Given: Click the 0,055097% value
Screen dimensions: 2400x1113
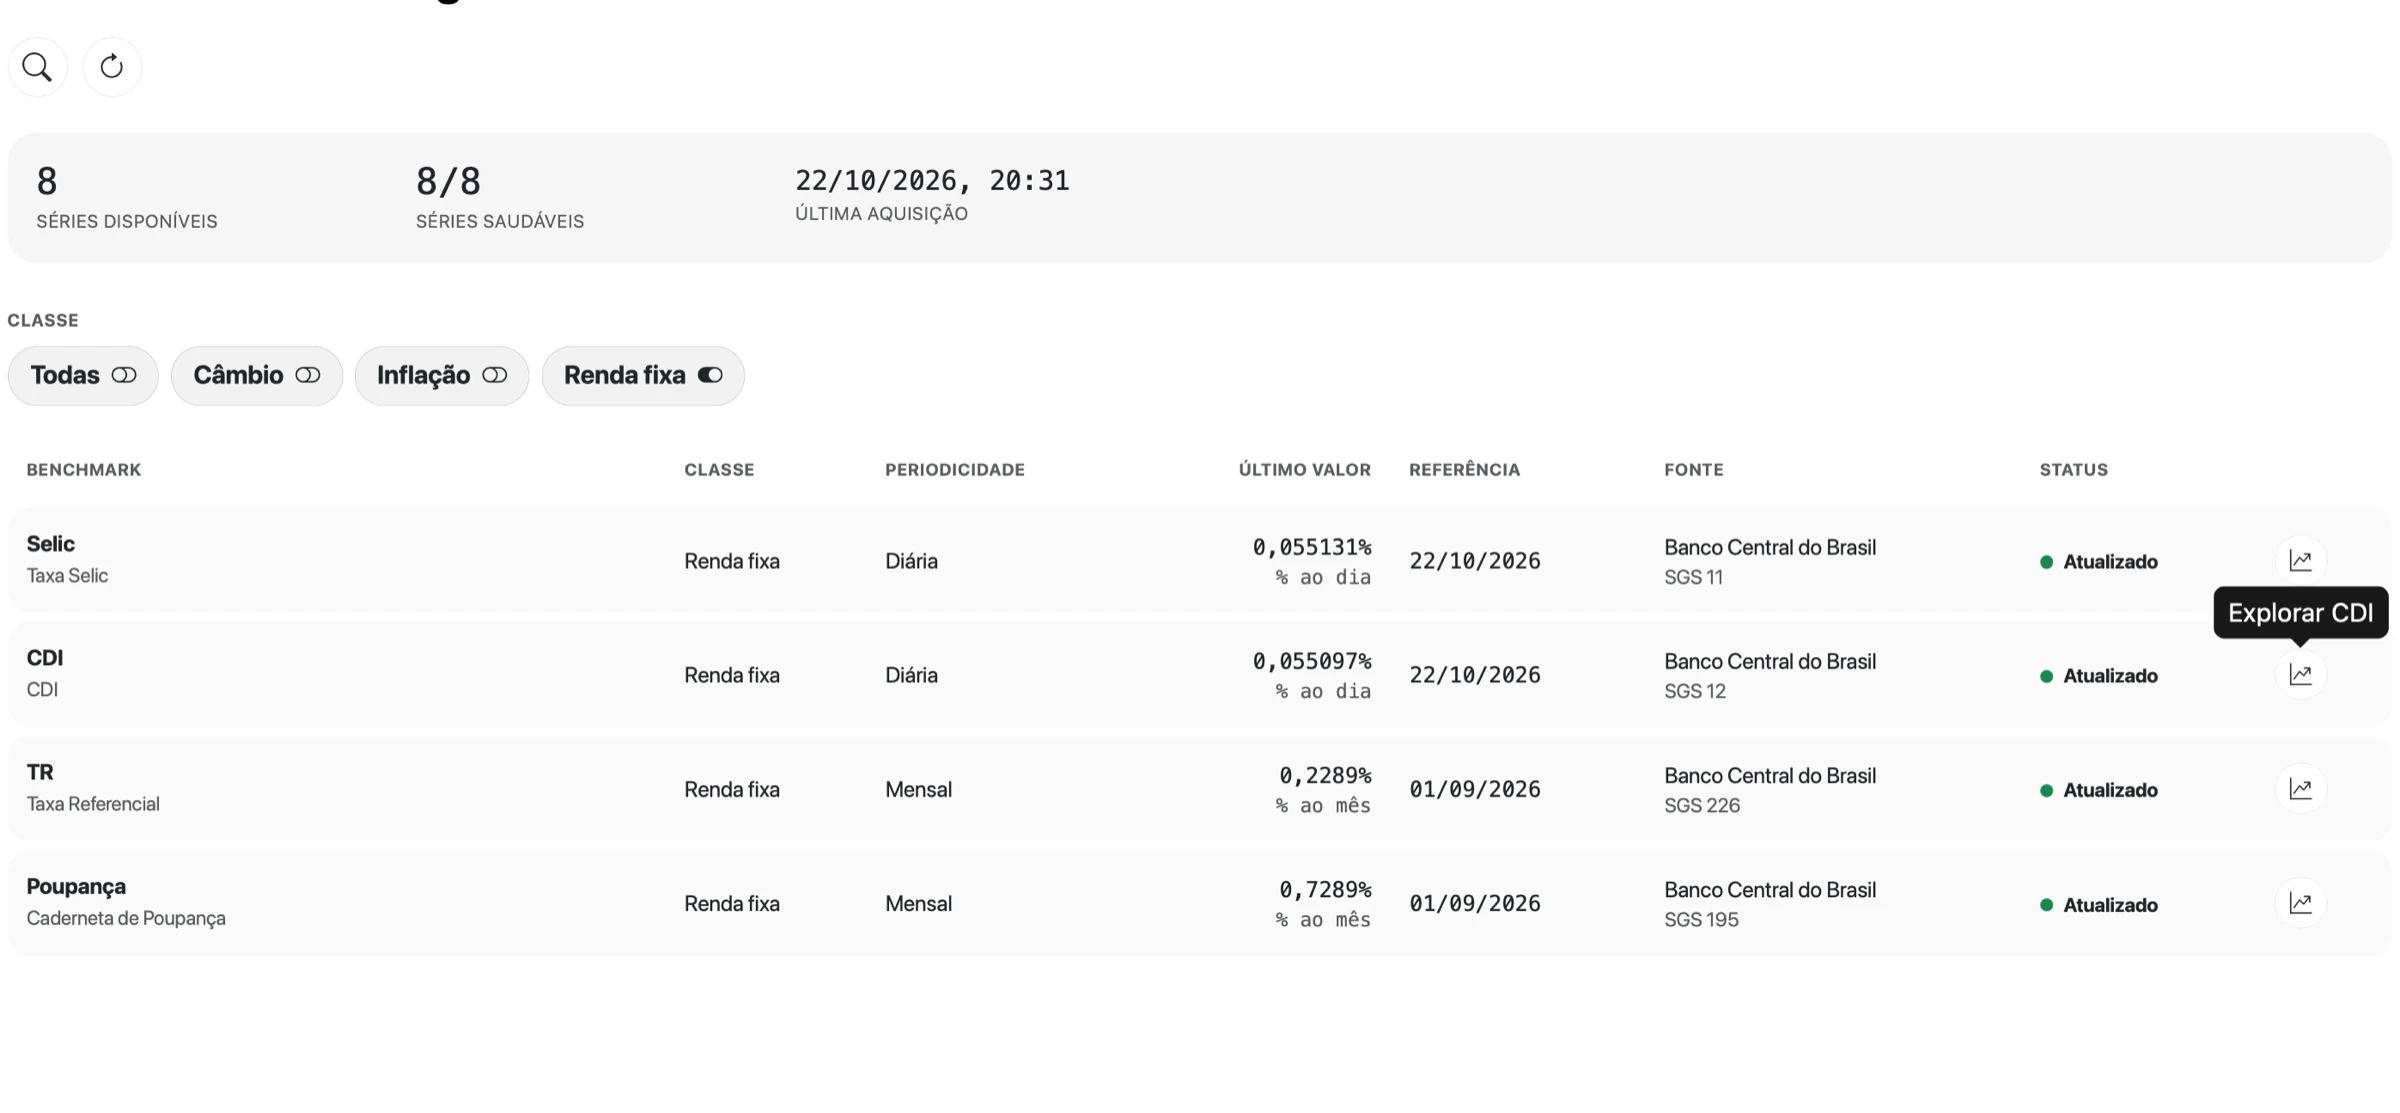Looking at the screenshot, I should tap(1312, 661).
